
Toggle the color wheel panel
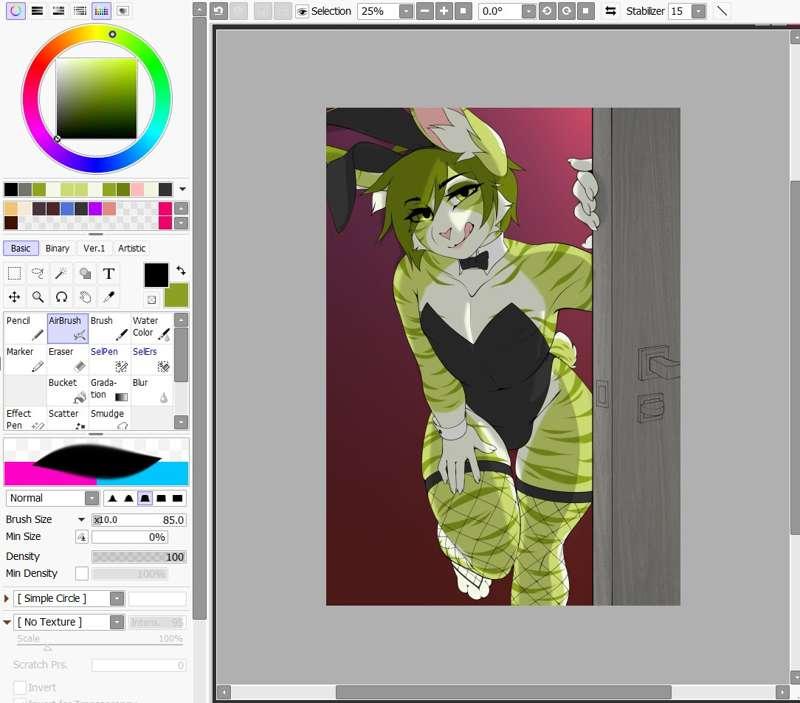[15, 11]
